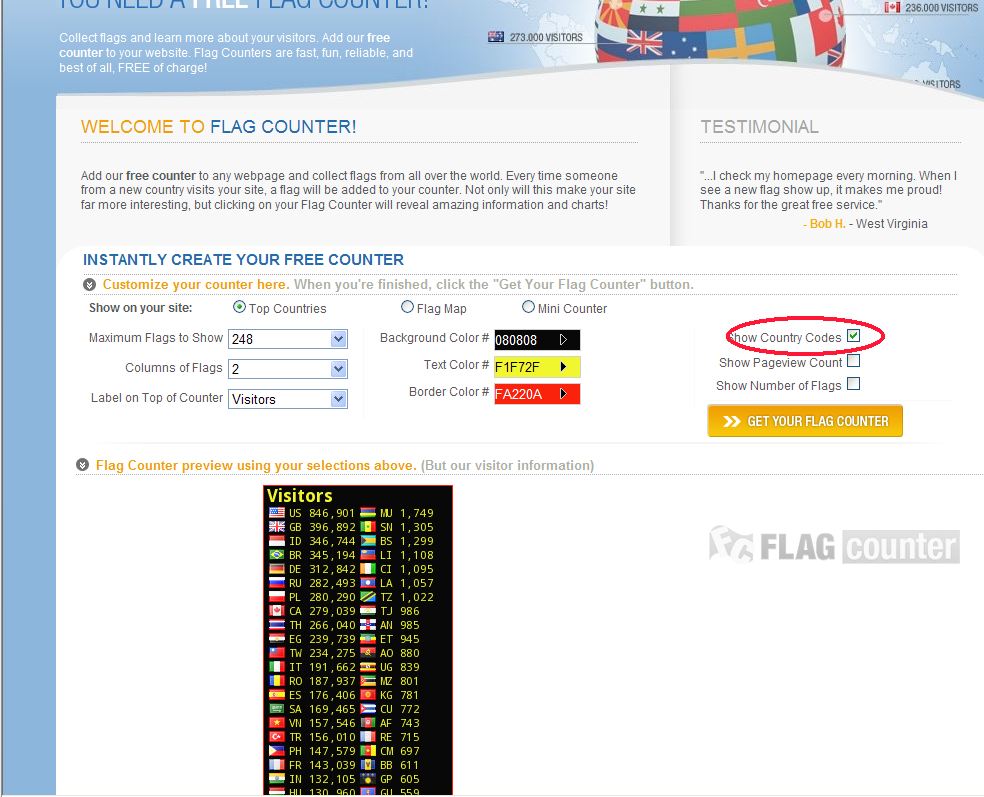Click the TW flag beside 234,275
This screenshot has height=797, width=984.
pos(277,653)
